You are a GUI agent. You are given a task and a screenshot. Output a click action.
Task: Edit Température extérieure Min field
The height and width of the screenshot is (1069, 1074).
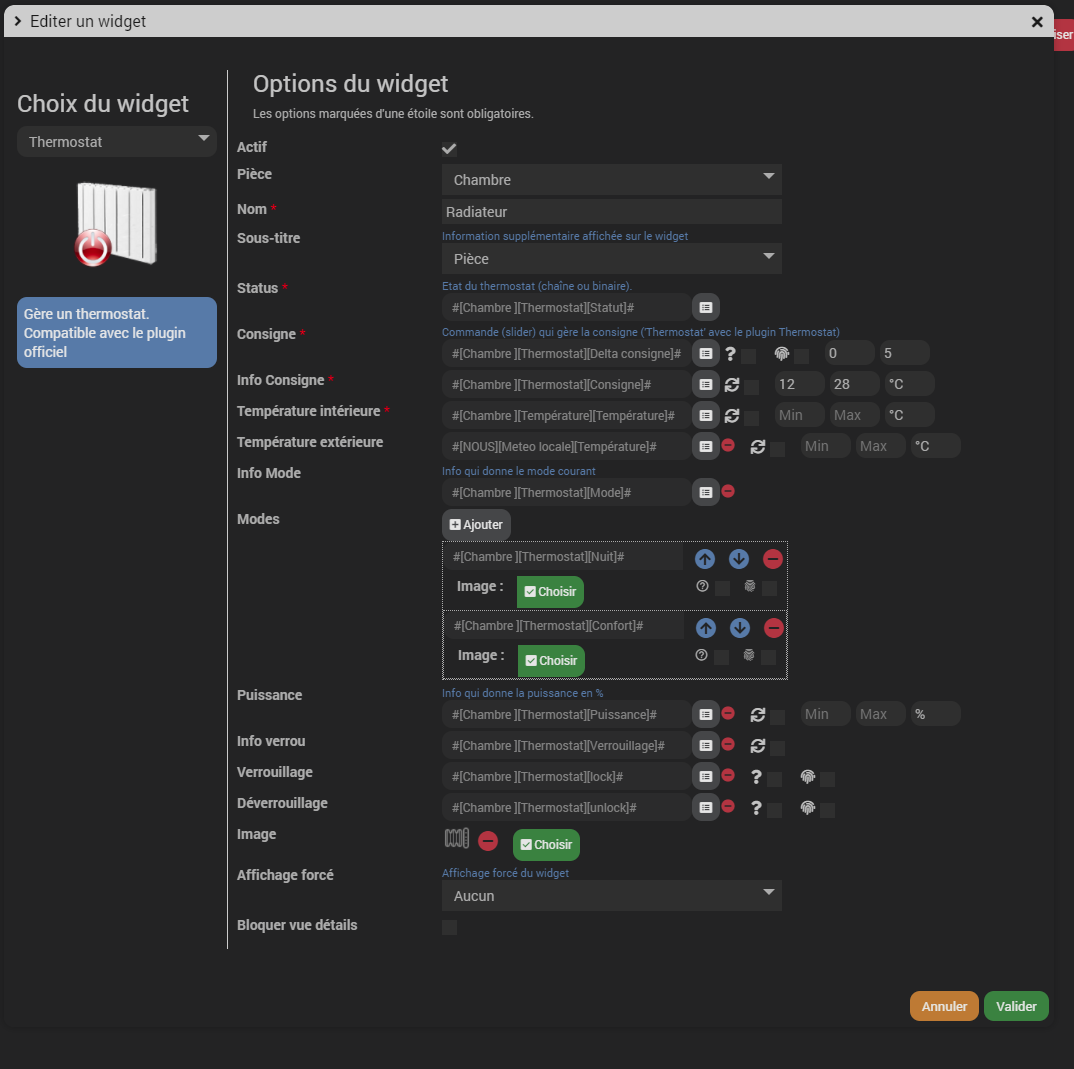click(825, 447)
